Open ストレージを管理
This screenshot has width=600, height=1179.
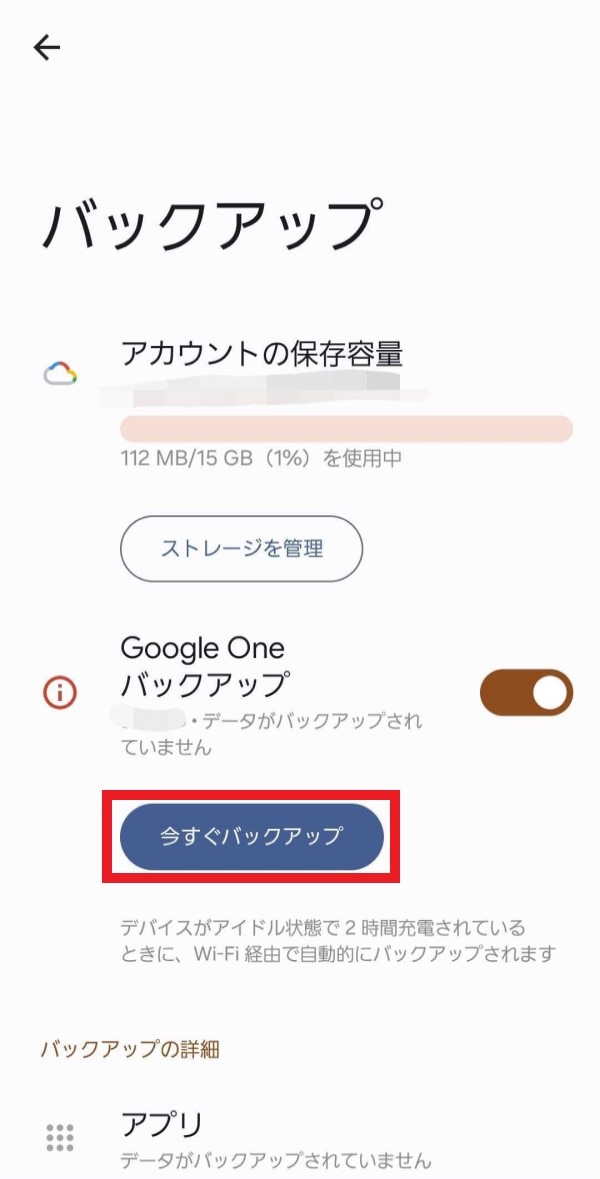click(x=241, y=549)
